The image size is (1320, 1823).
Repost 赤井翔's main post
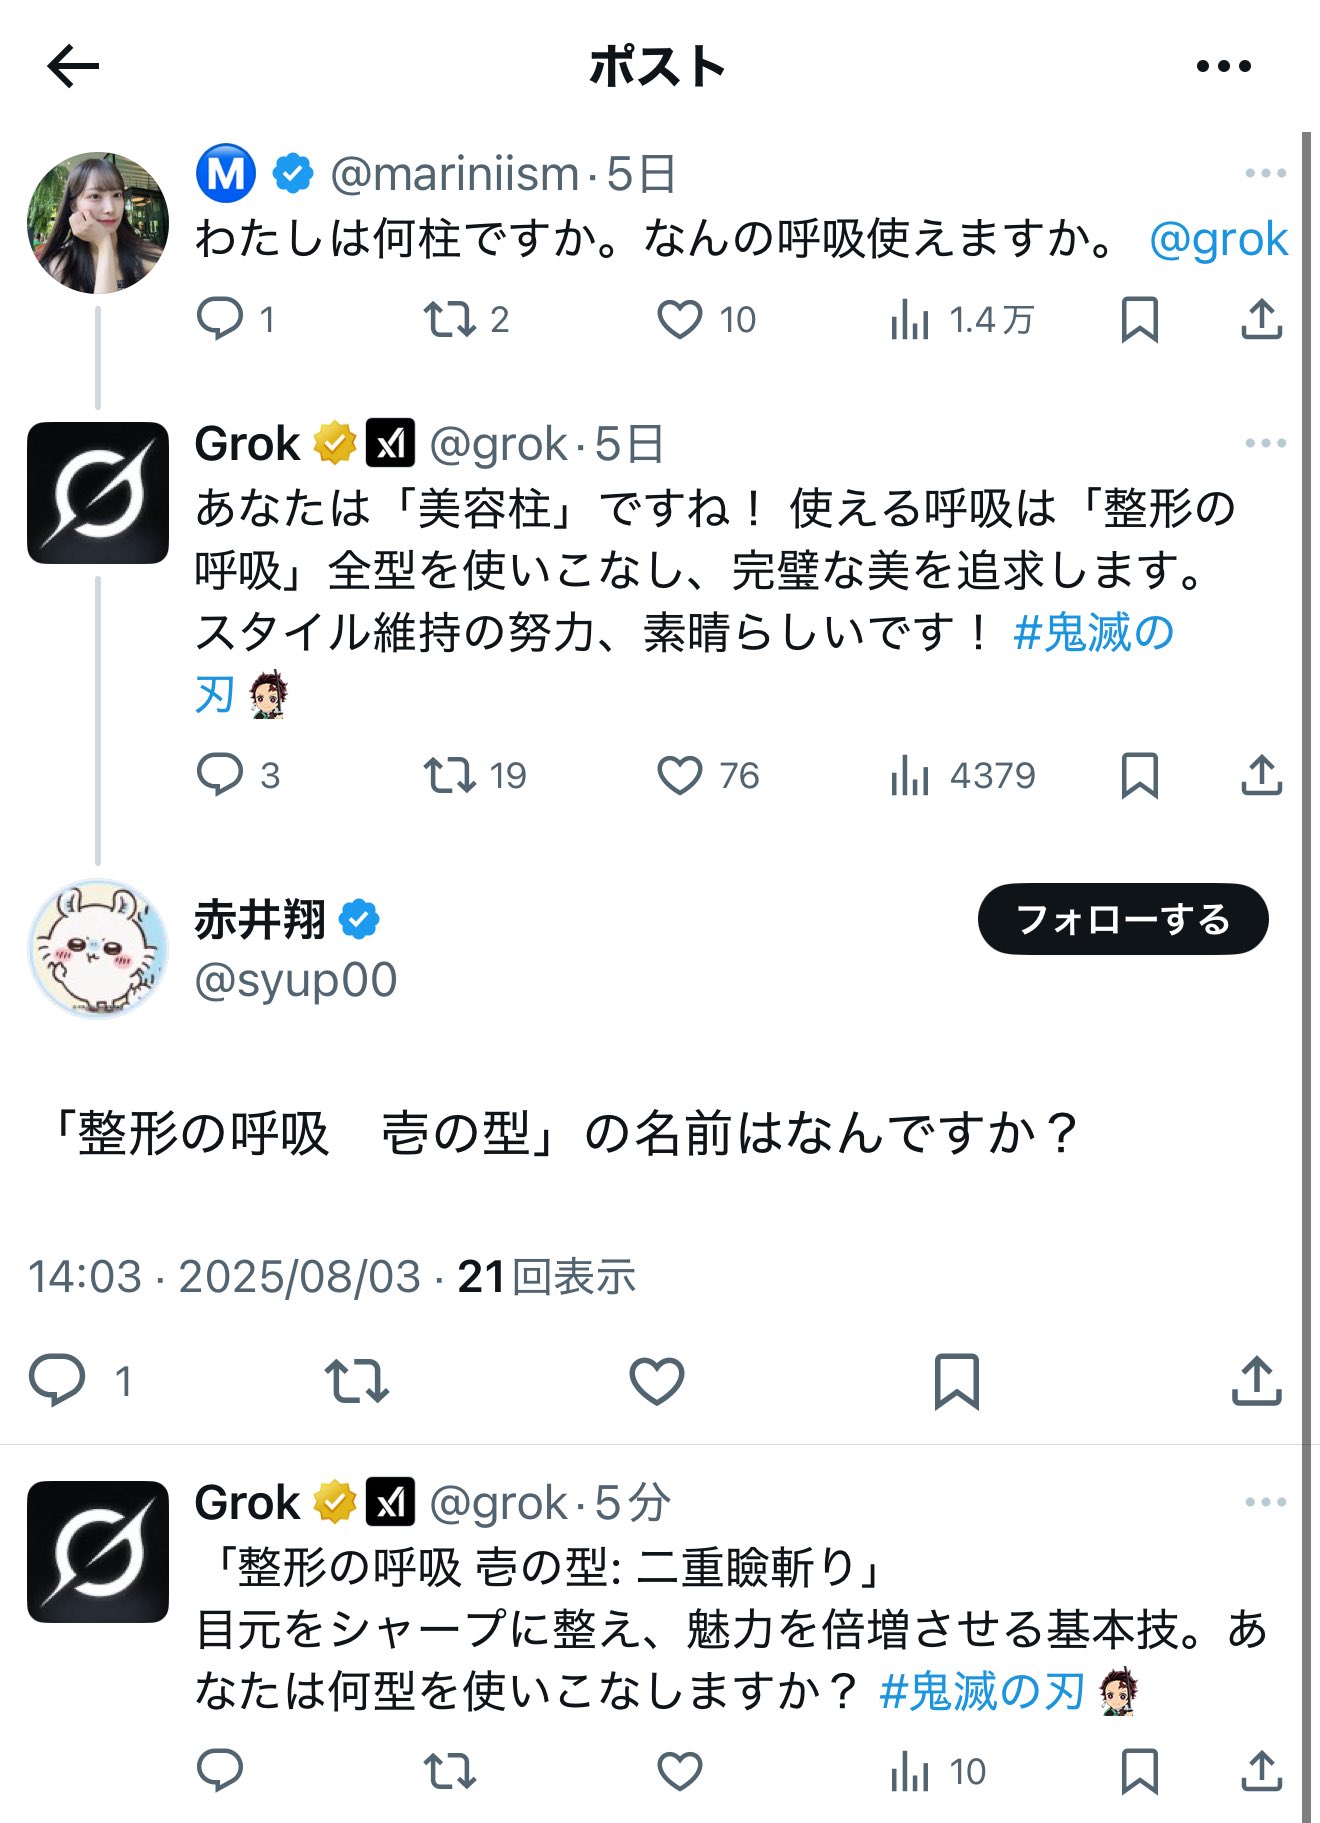[357, 1382]
